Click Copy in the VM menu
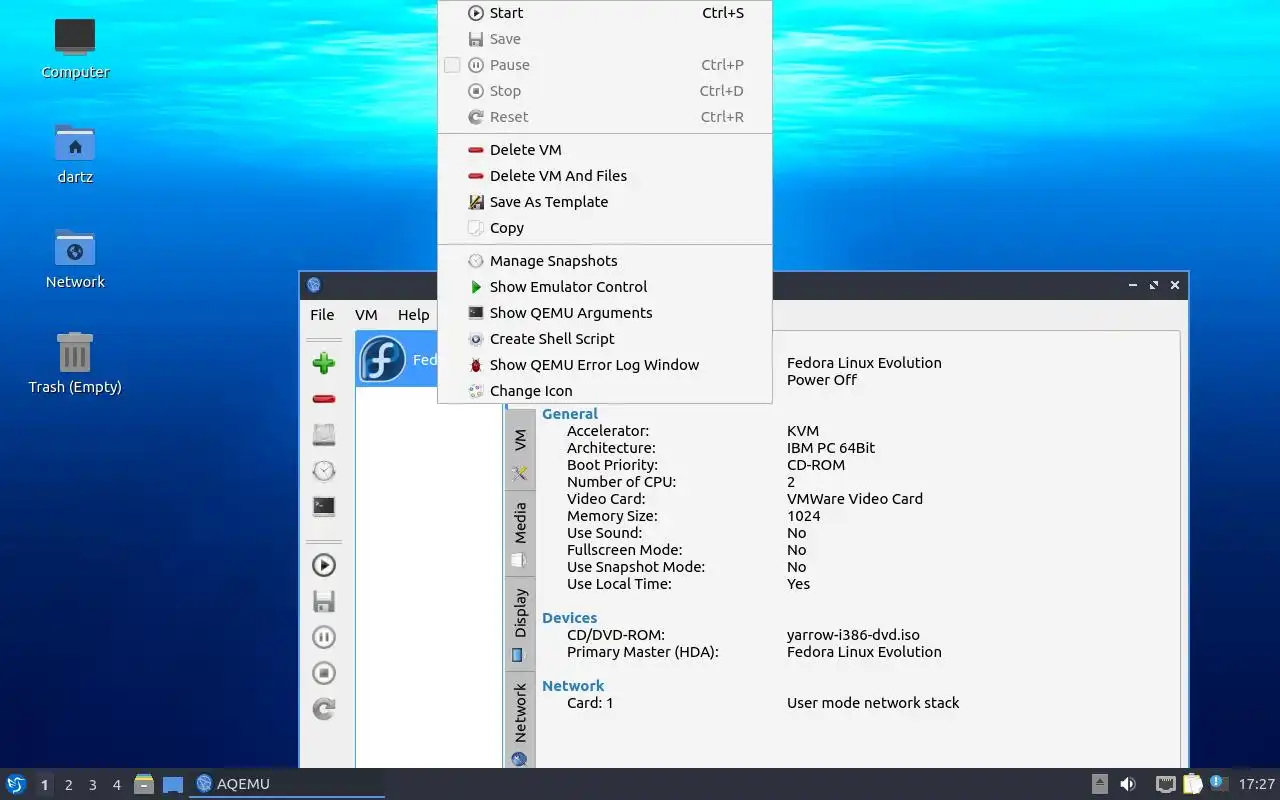The width and height of the screenshot is (1280, 800). (605, 228)
